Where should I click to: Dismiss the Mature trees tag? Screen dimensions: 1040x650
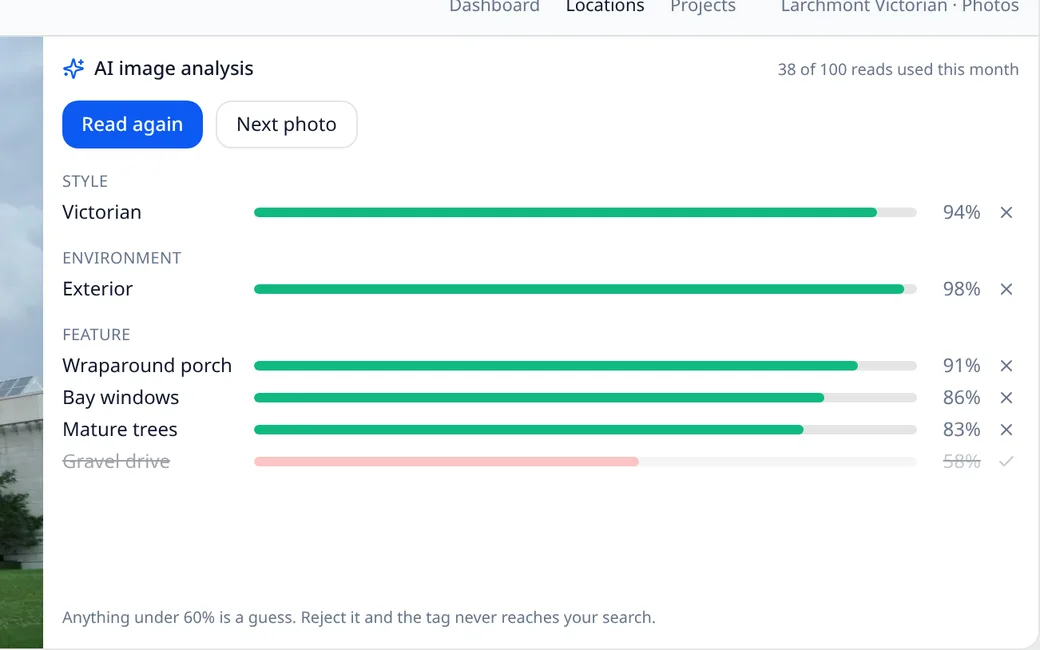(x=1006, y=430)
